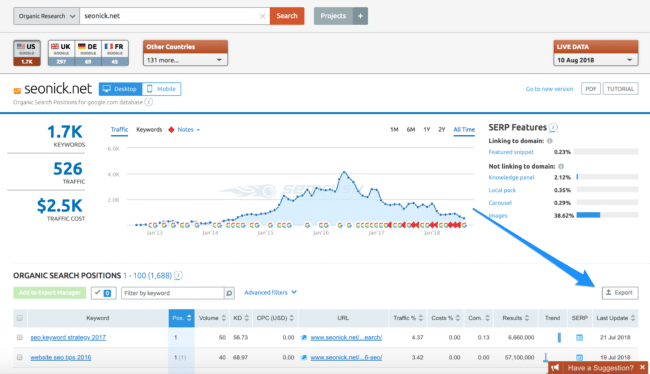Set chart range to 1Y

click(427, 130)
